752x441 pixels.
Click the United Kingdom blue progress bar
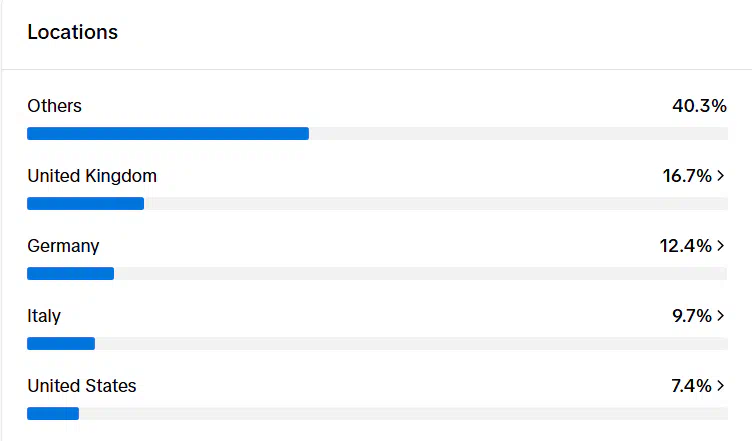pyautogui.click(x=85, y=204)
